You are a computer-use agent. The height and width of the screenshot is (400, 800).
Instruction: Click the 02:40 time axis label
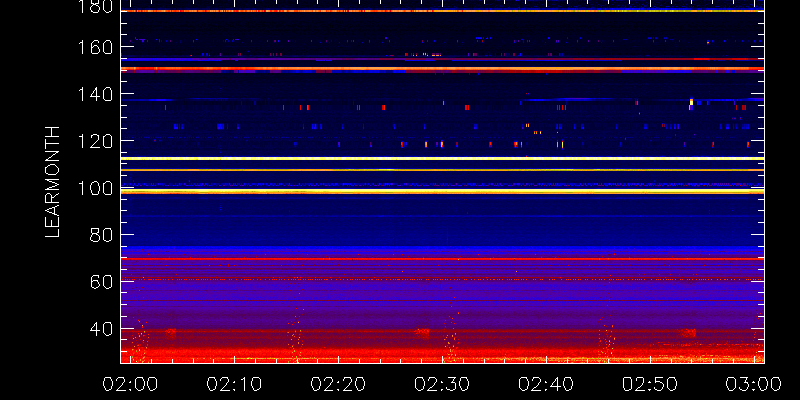click(546, 384)
